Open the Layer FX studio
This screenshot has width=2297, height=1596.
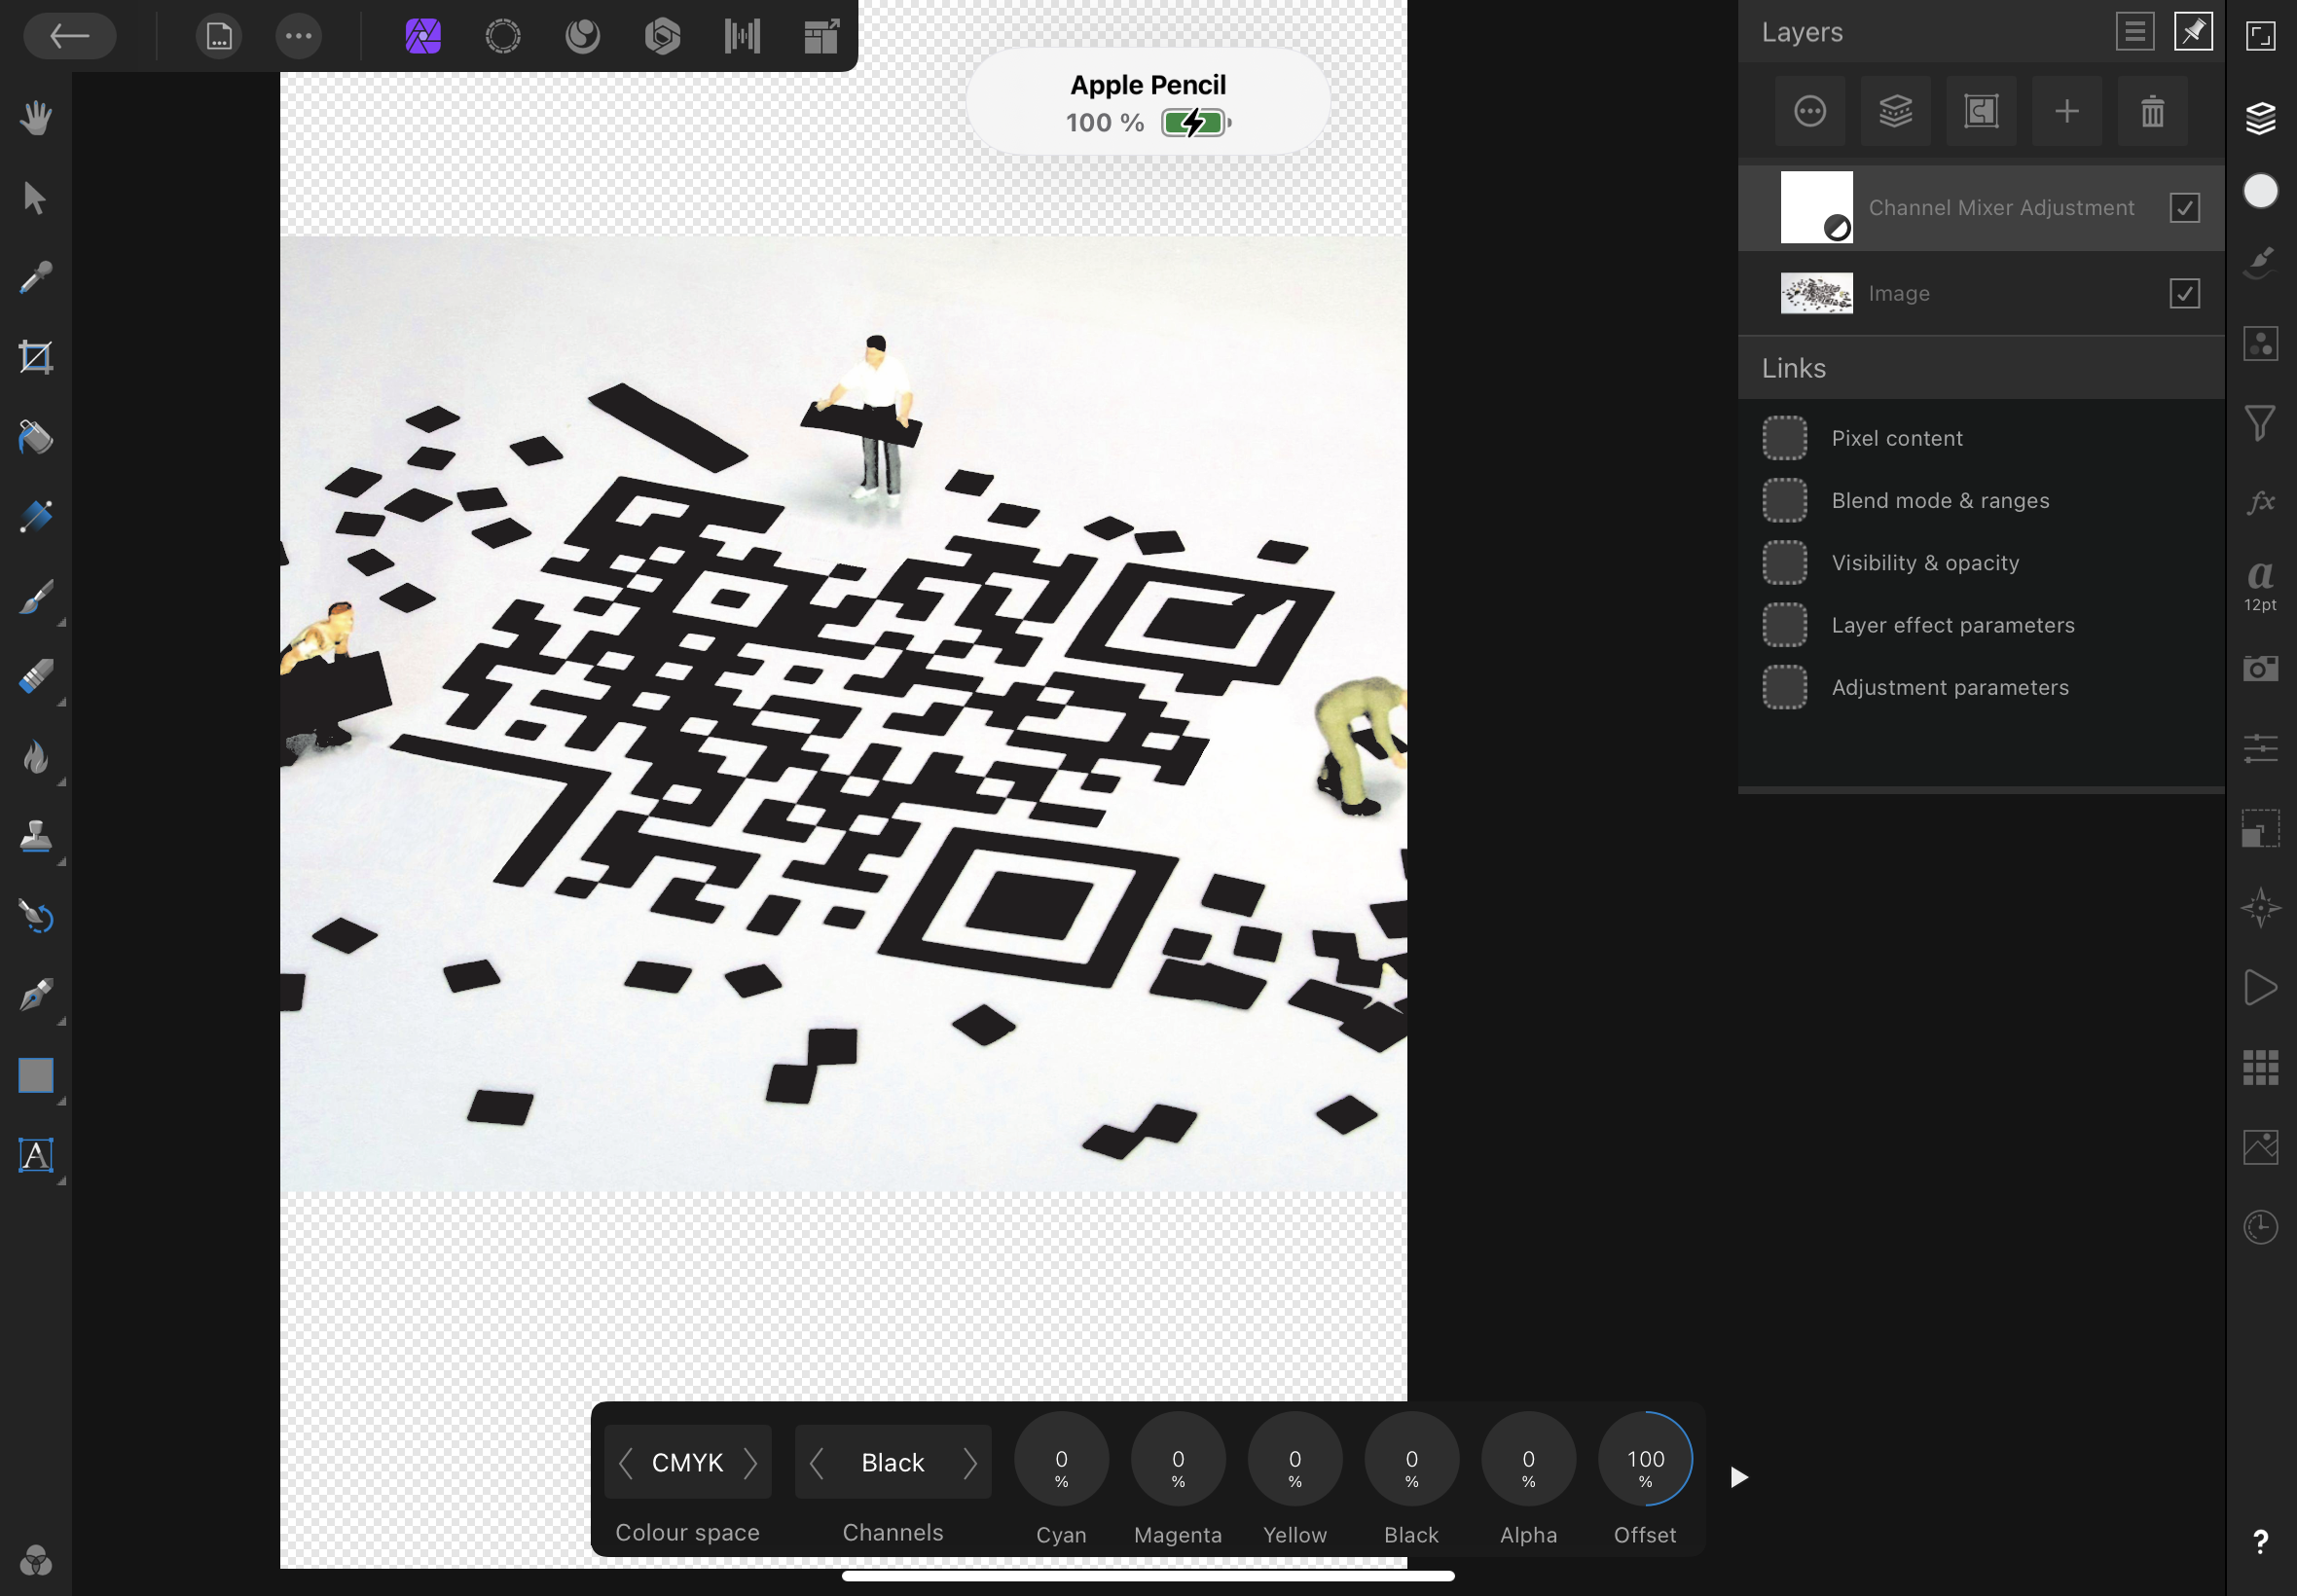(2261, 503)
